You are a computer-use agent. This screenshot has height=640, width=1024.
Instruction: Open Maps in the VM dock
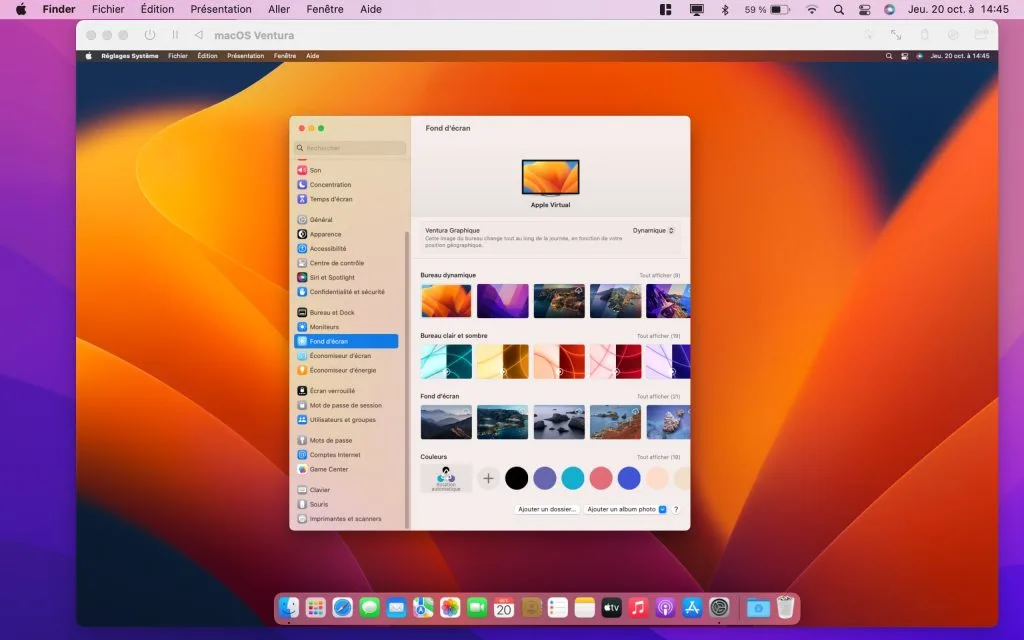click(x=423, y=608)
